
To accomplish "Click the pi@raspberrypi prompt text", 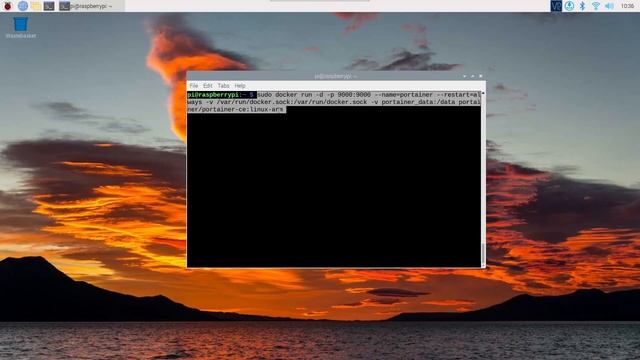I will 214,95.
